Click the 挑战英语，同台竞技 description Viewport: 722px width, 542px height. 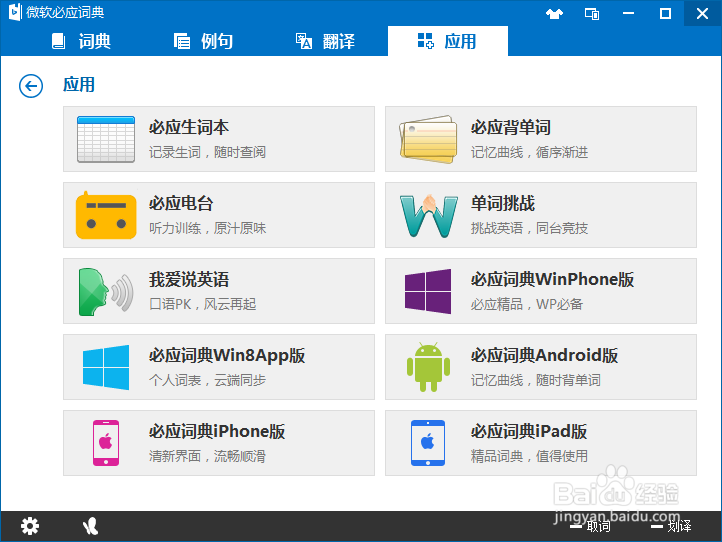529,228
